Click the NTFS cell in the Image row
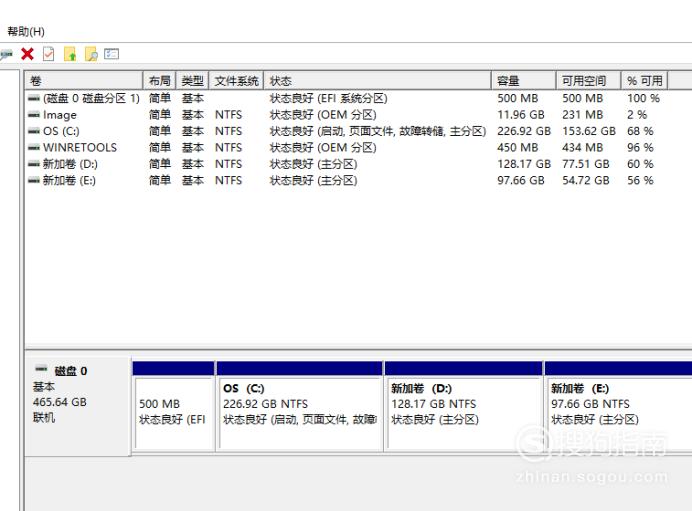This screenshot has width=692, height=511. click(229, 115)
